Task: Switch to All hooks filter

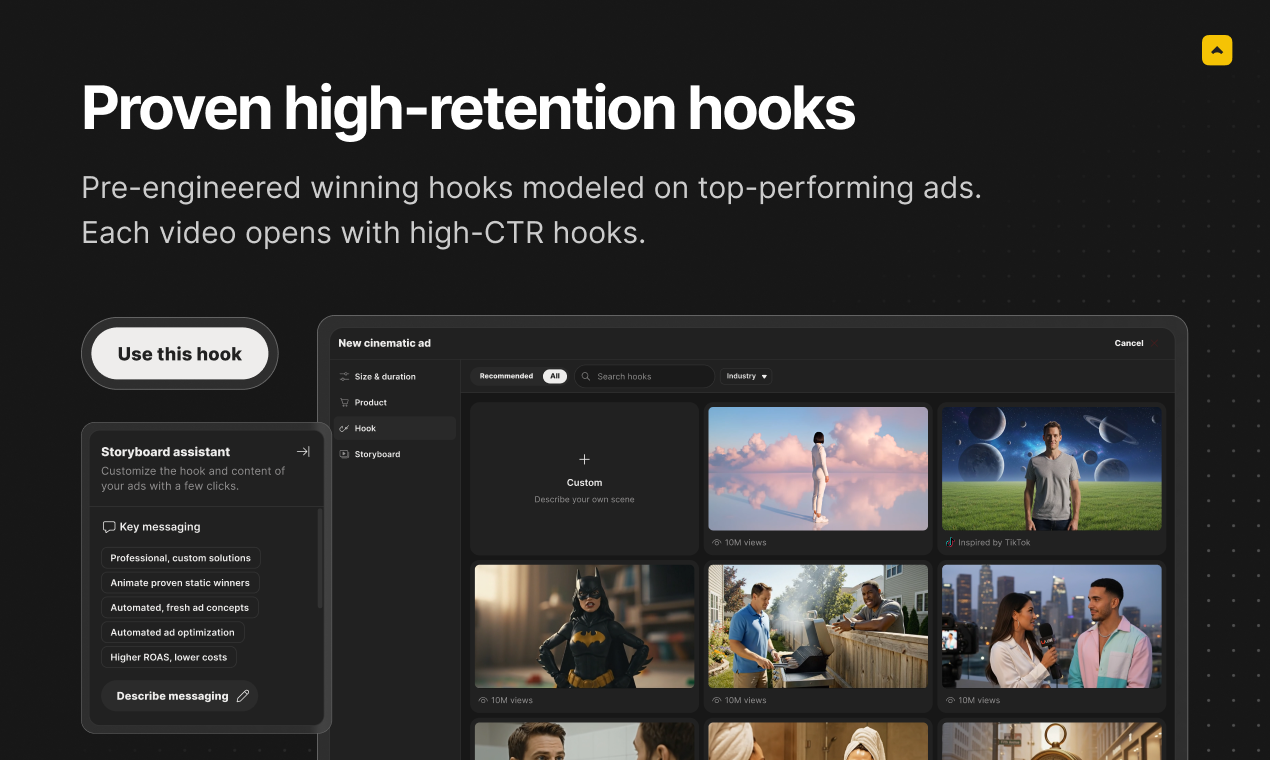Action: coord(555,376)
